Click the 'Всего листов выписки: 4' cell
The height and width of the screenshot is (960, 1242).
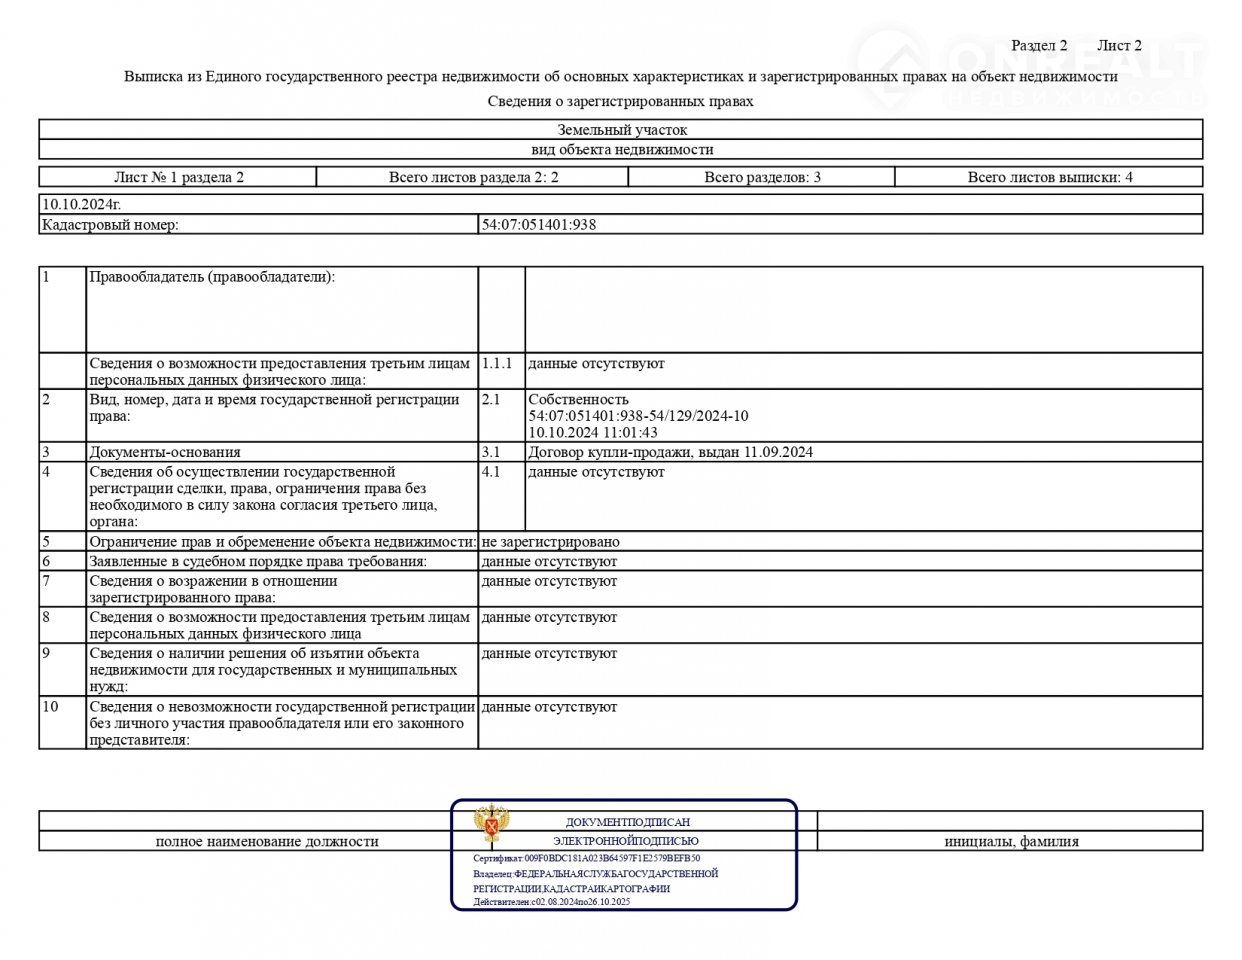click(1049, 177)
